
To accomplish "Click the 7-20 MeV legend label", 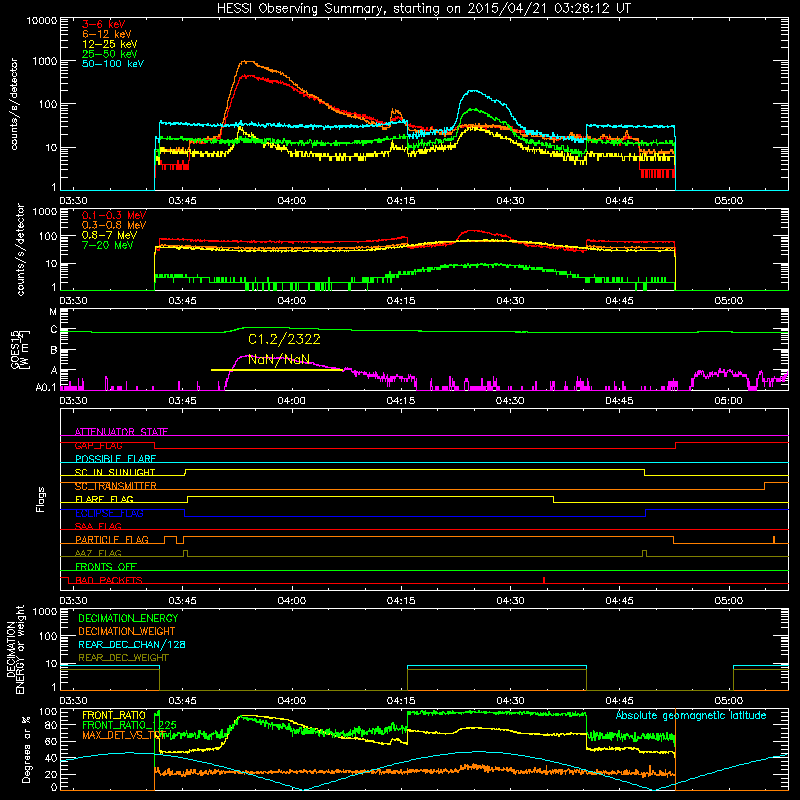I will tap(108, 245).
